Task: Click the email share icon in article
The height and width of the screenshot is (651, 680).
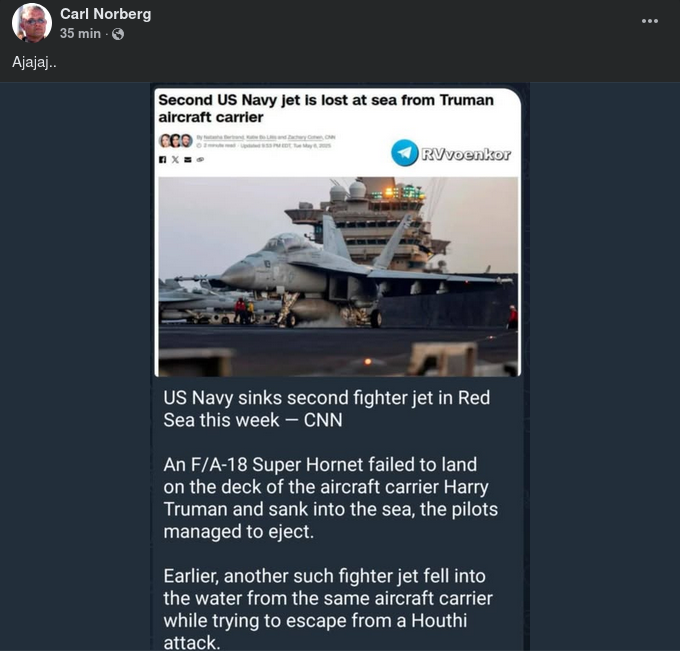Action: tap(187, 158)
